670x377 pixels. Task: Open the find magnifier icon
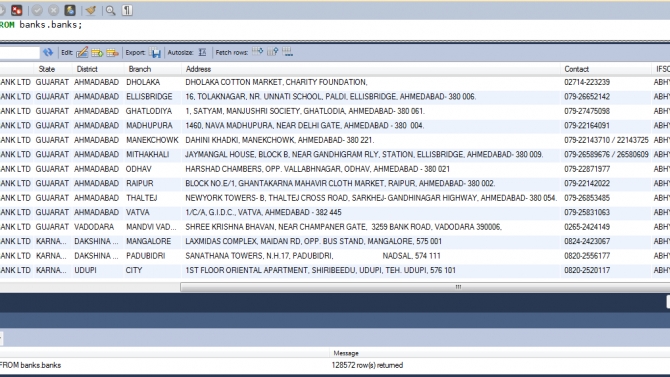tap(111, 10)
